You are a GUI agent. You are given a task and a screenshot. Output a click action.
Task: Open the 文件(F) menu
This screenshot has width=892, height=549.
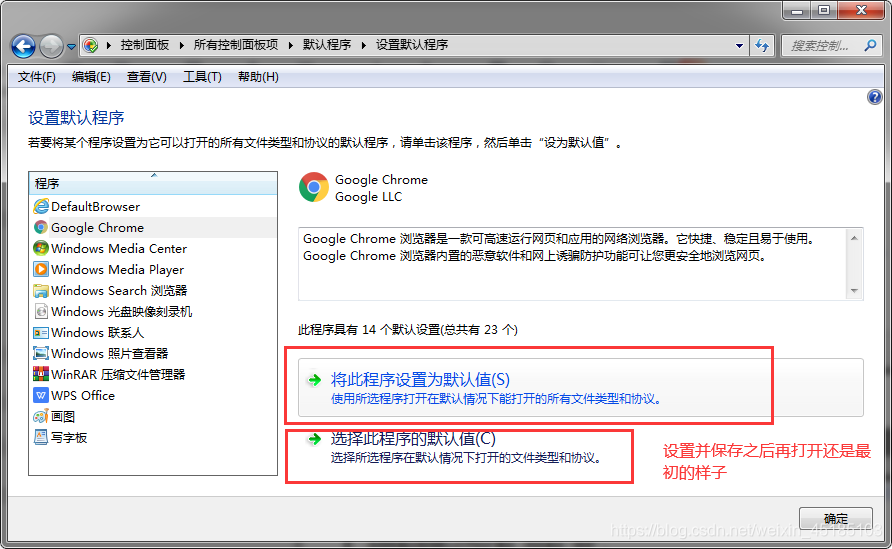pyautogui.click(x=36, y=77)
